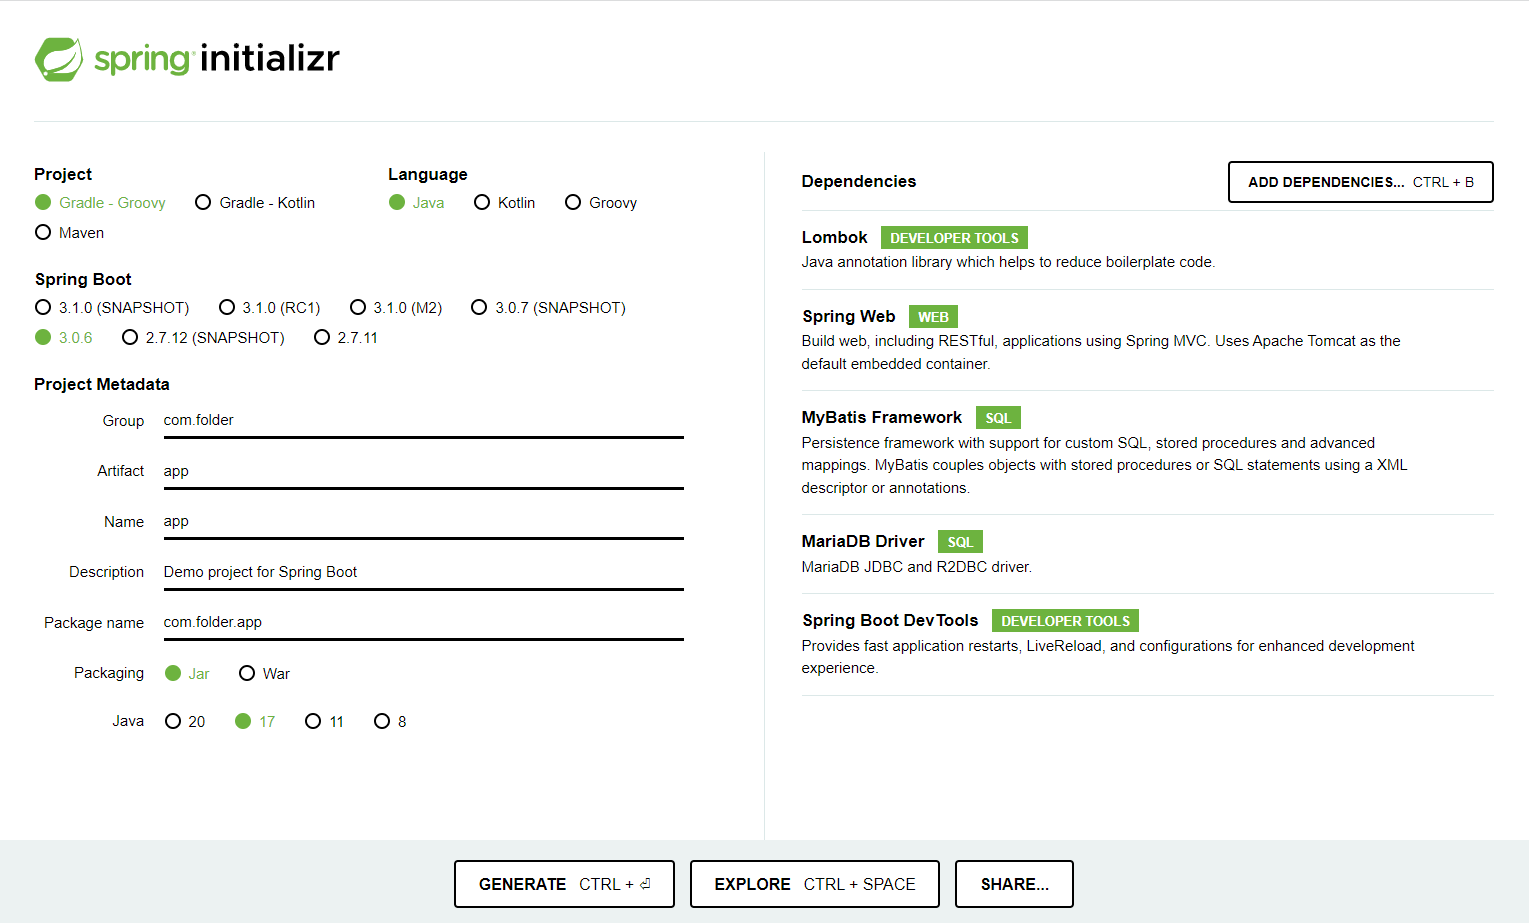This screenshot has width=1529, height=923.
Task: Select Gradle - Groovy project type
Action: point(100,202)
